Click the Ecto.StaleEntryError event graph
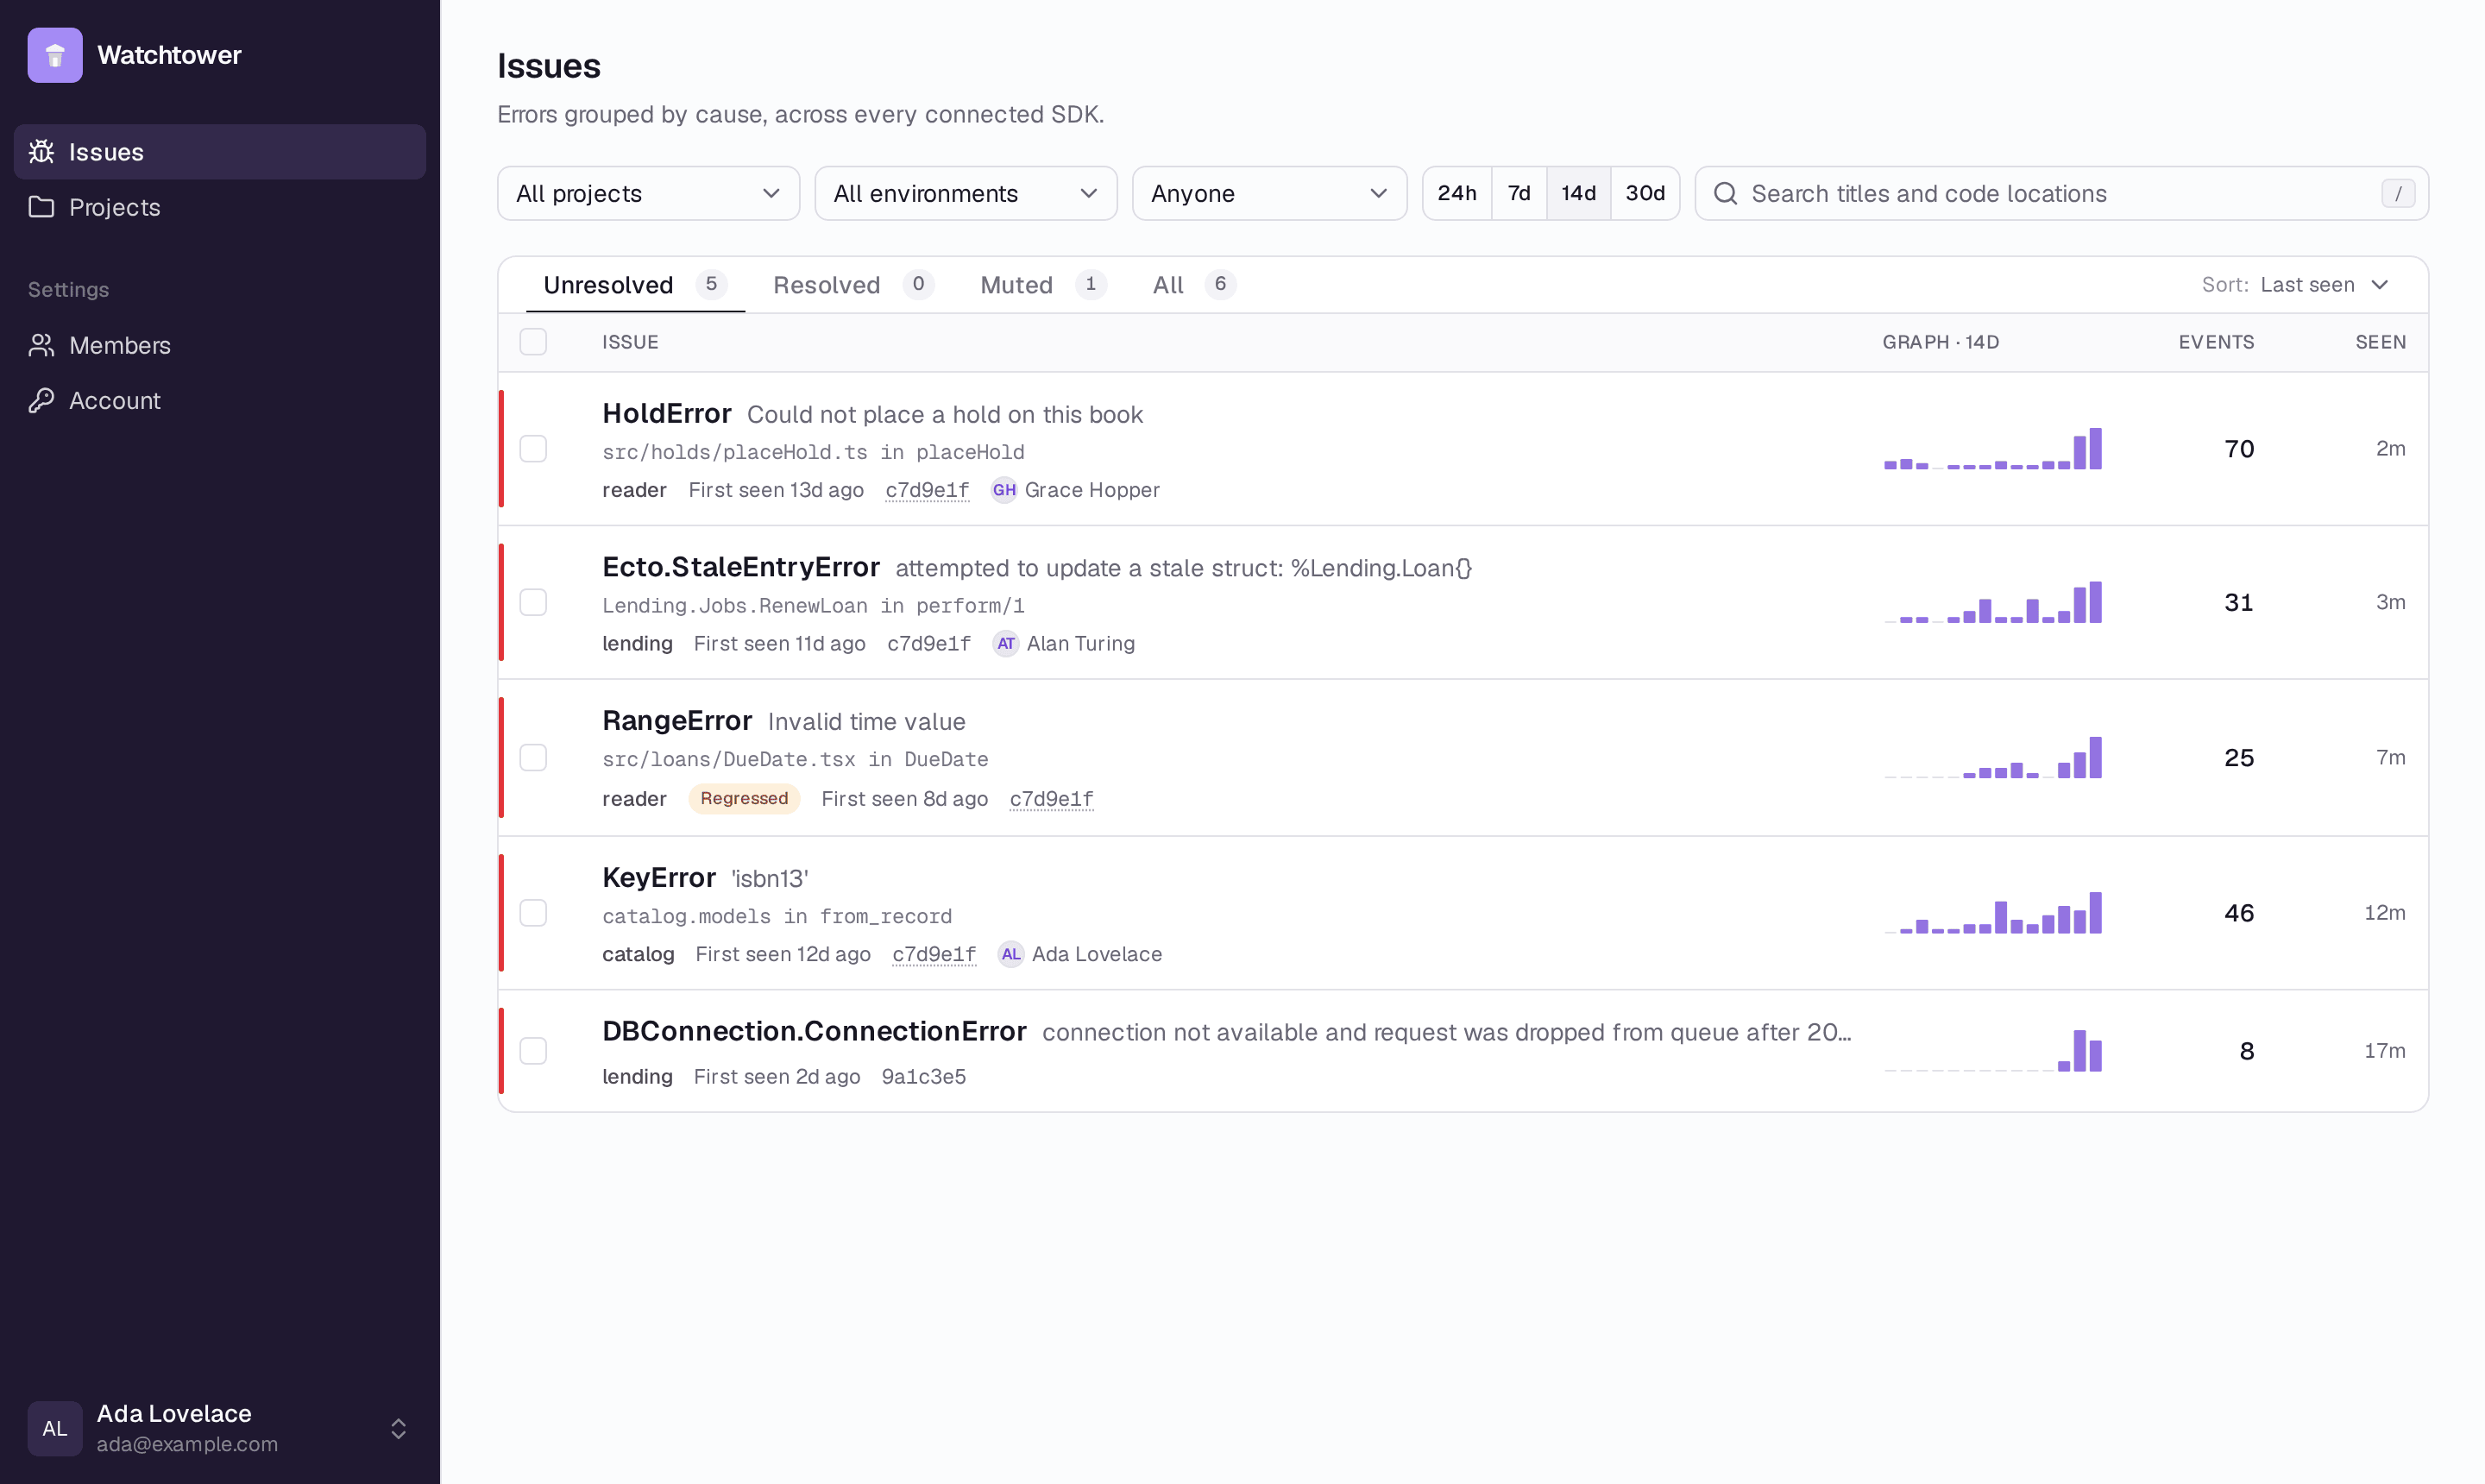This screenshot has width=2485, height=1484. (x=1993, y=602)
